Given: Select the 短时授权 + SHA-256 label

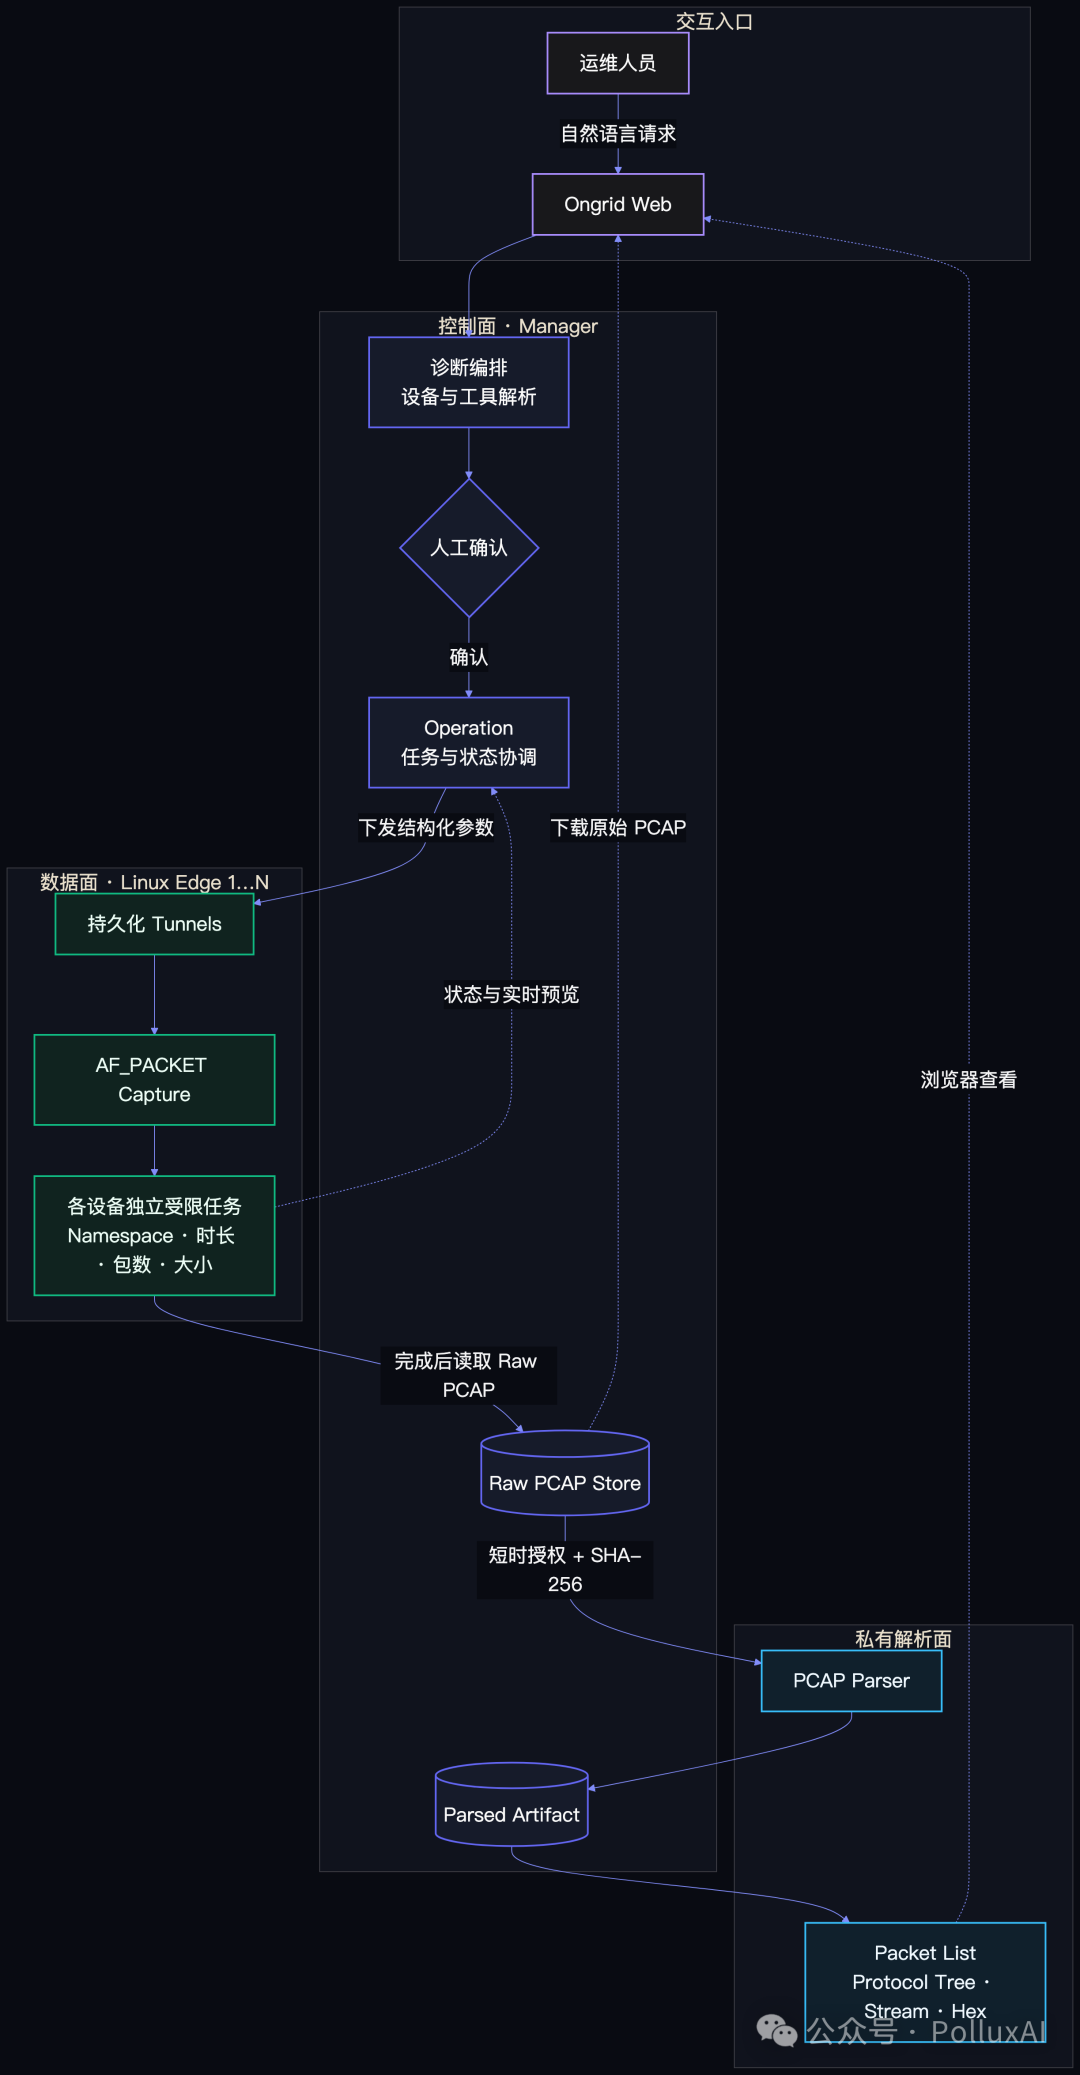Looking at the screenshot, I should coord(565,1569).
